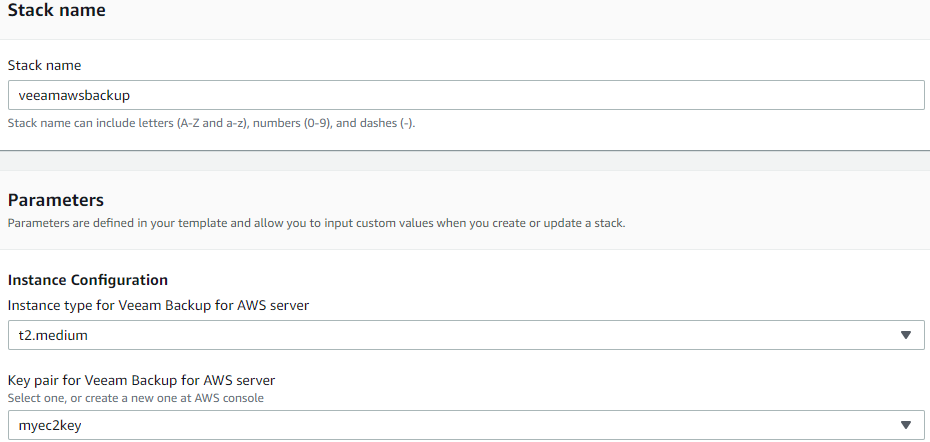Click the instance type dropdown arrow icon
The width and height of the screenshot is (930, 442).
[x=905, y=335]
